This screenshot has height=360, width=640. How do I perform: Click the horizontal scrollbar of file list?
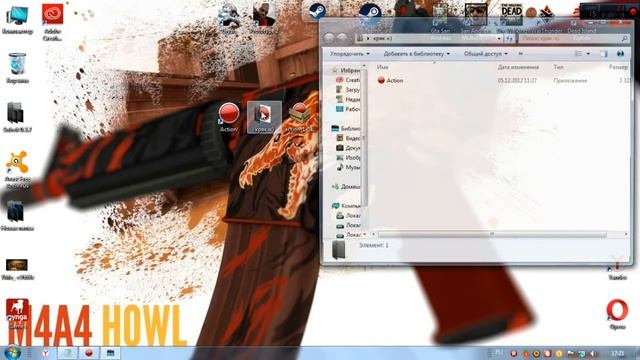click(x=492, y=234)
